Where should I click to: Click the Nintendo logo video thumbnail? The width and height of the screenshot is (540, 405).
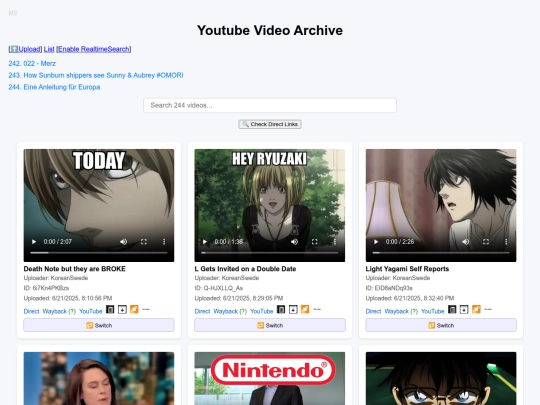point(270,378)
